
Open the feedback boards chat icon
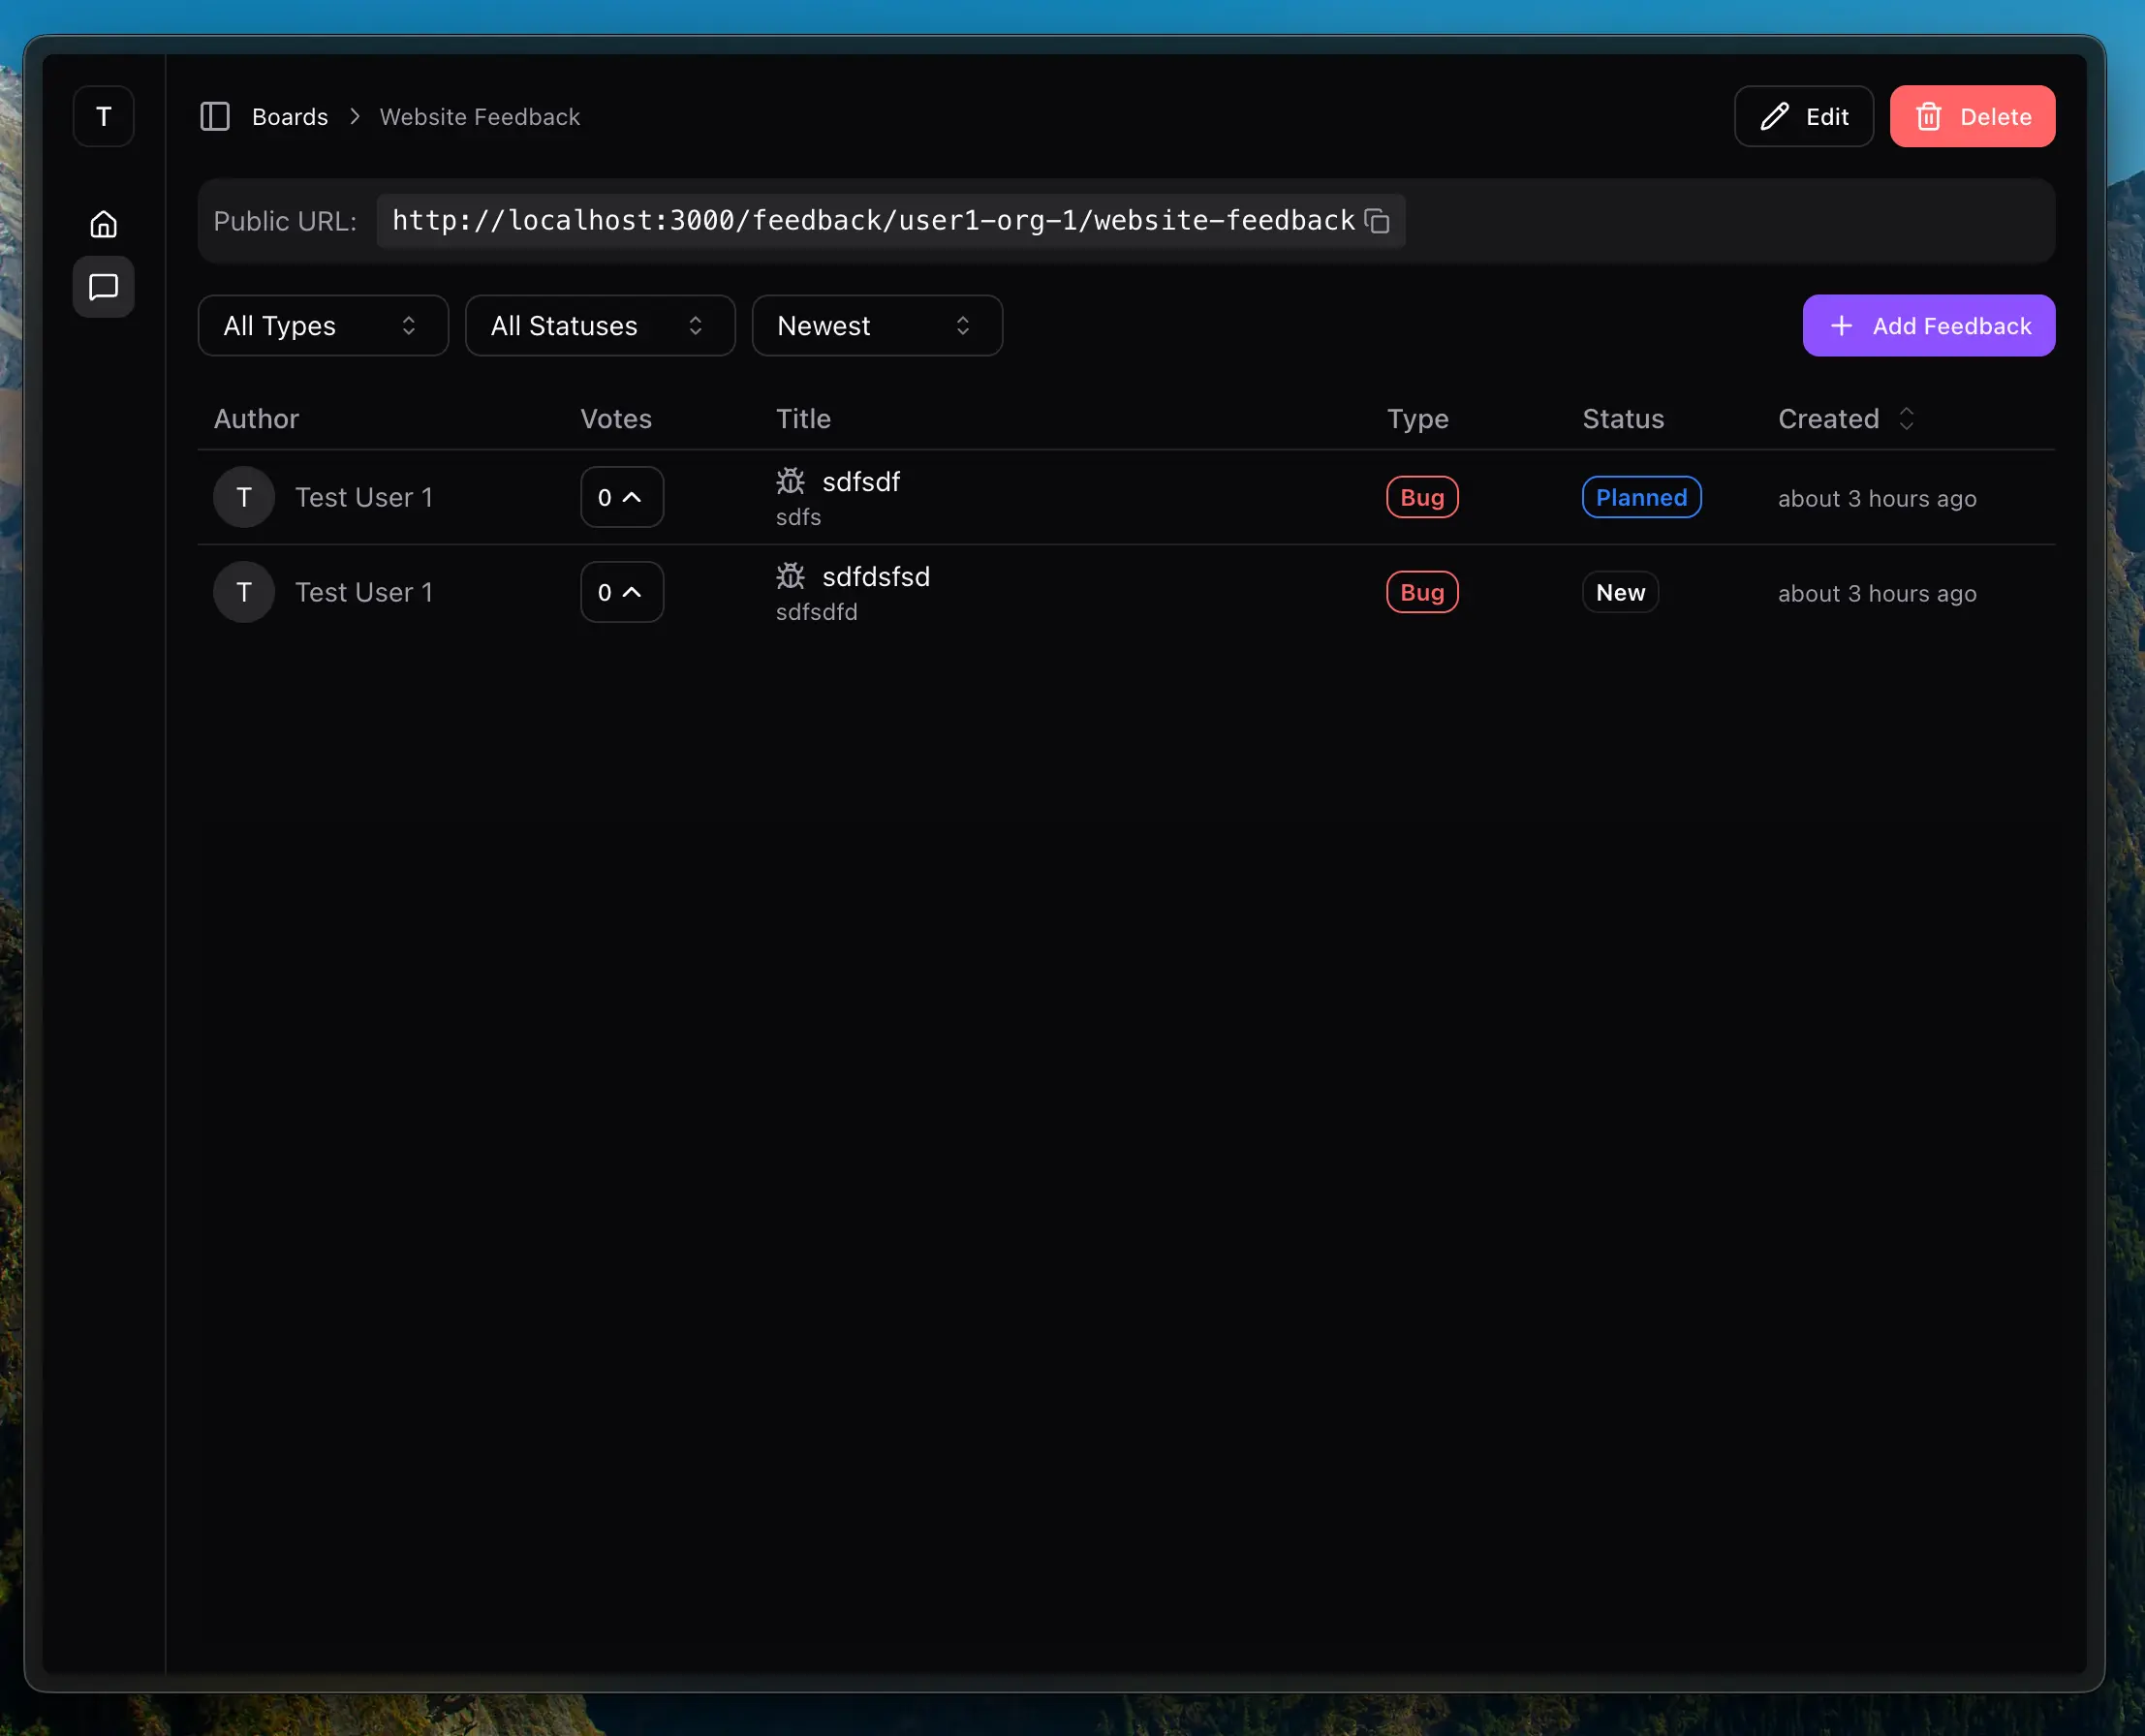pos(103,287)
